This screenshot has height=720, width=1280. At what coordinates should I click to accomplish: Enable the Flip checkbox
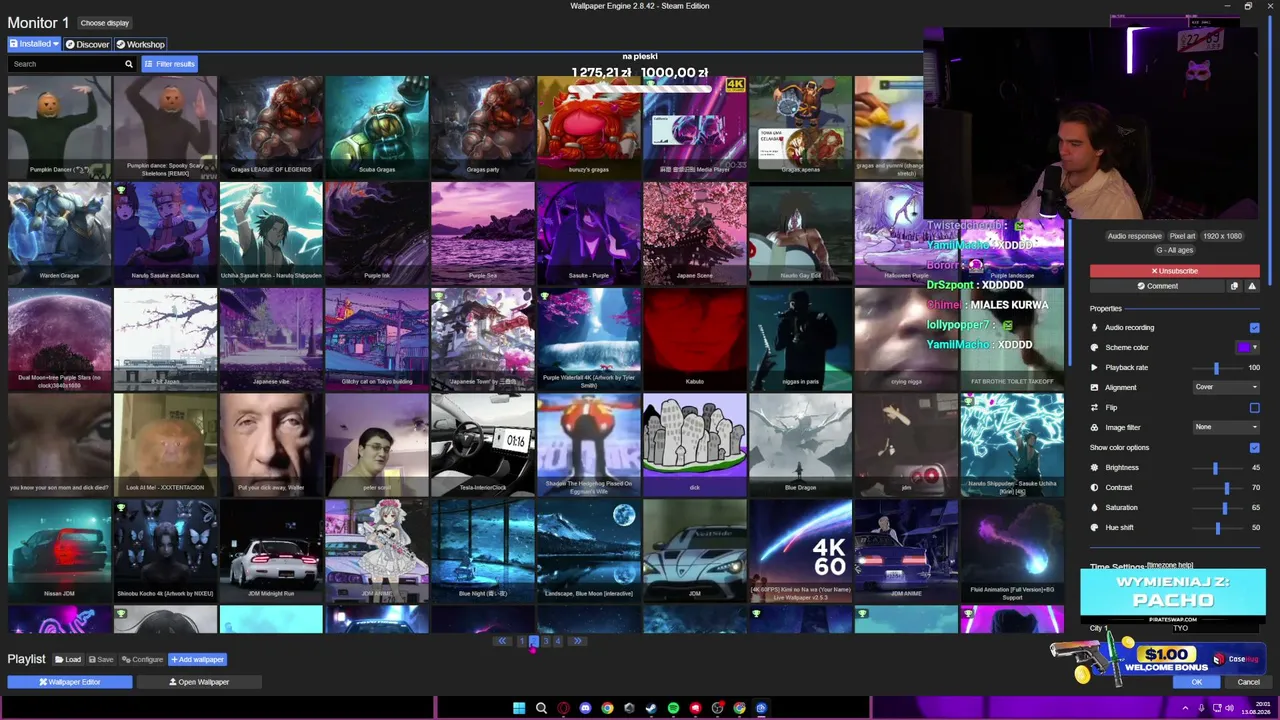point(1254,408)
